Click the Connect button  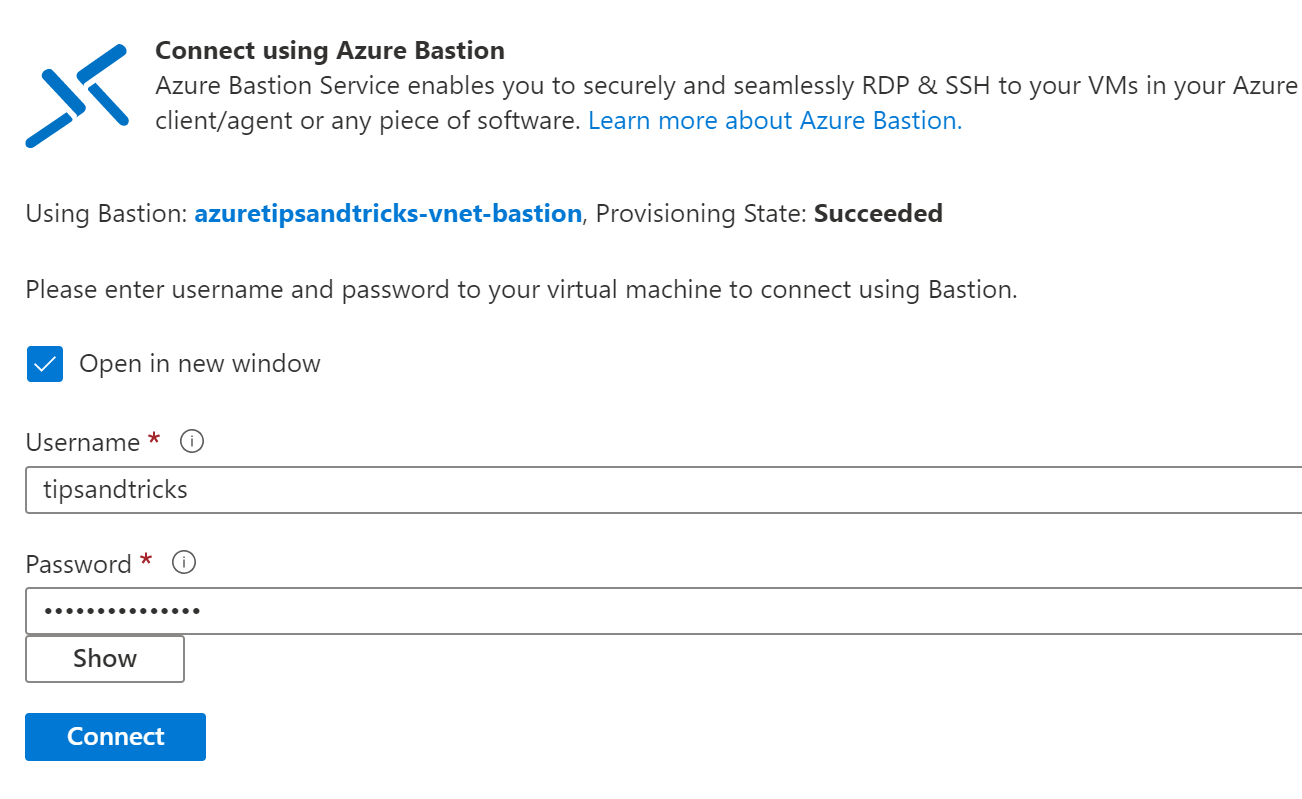click(x=115, y=737)
